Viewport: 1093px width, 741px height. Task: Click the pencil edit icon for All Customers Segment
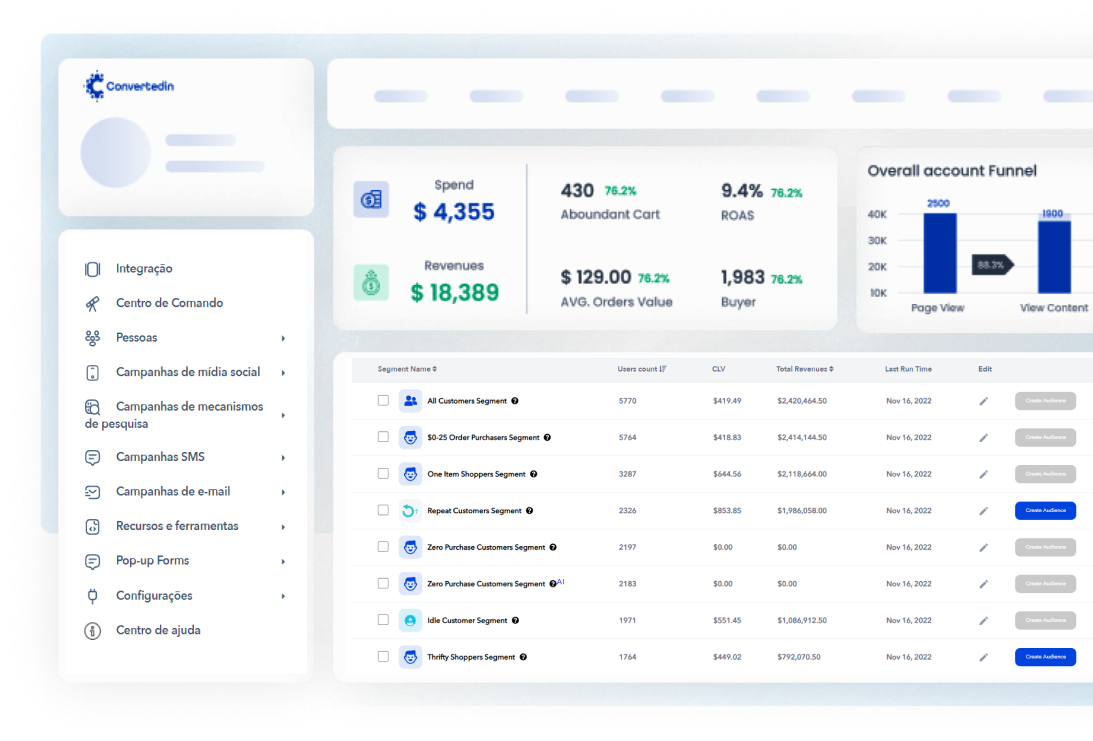coord(983,400)
